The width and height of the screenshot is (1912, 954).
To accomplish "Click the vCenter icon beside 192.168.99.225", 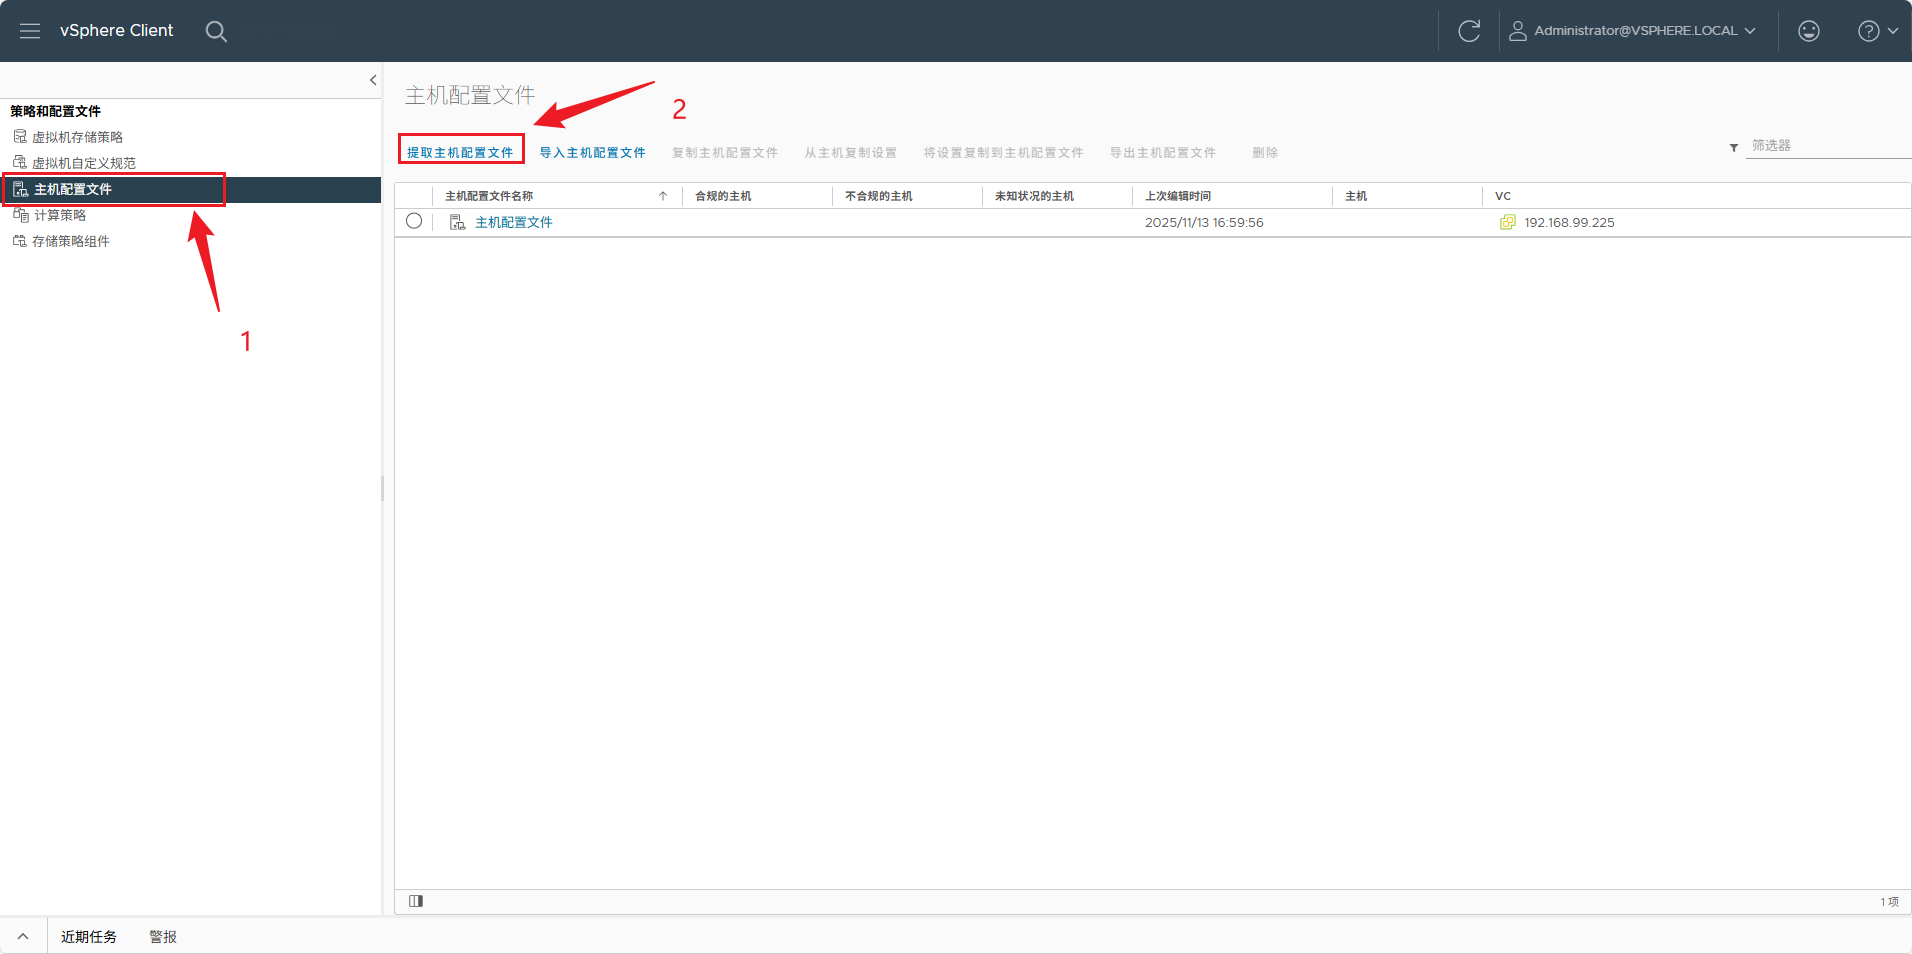I will click(1508, 222).
